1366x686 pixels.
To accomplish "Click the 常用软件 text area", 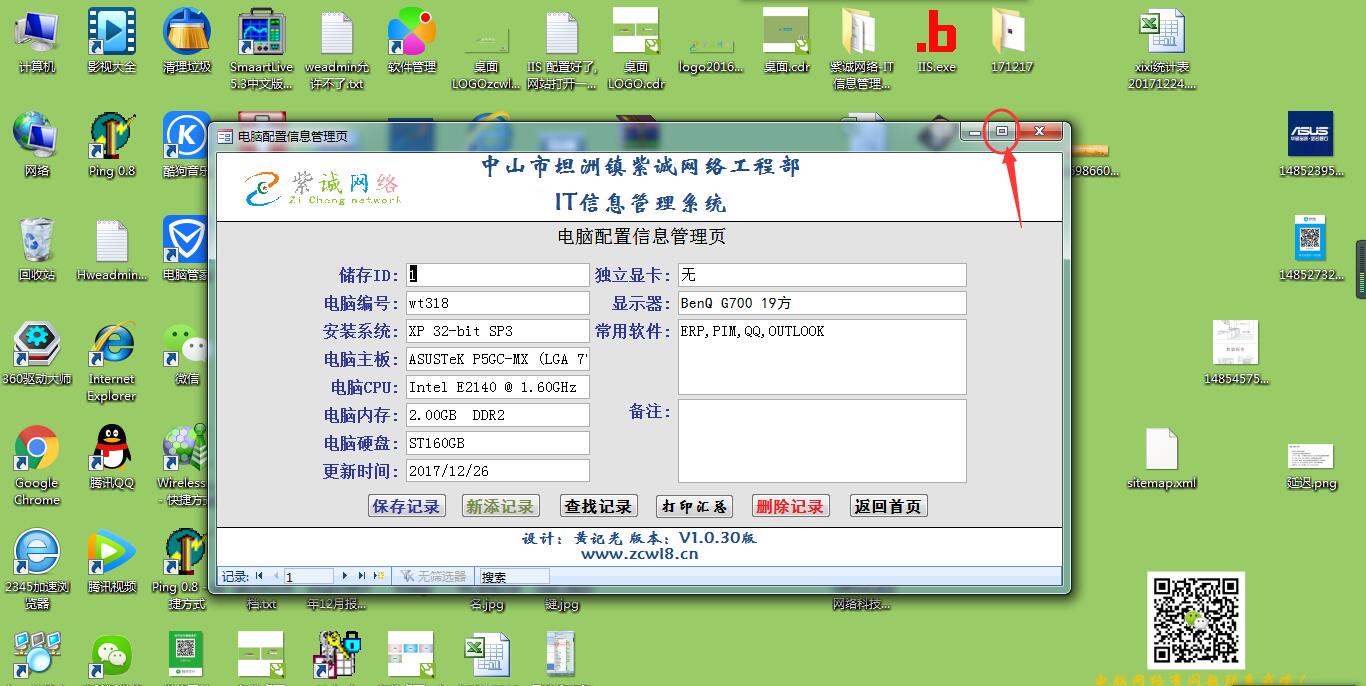I will 822,357.
